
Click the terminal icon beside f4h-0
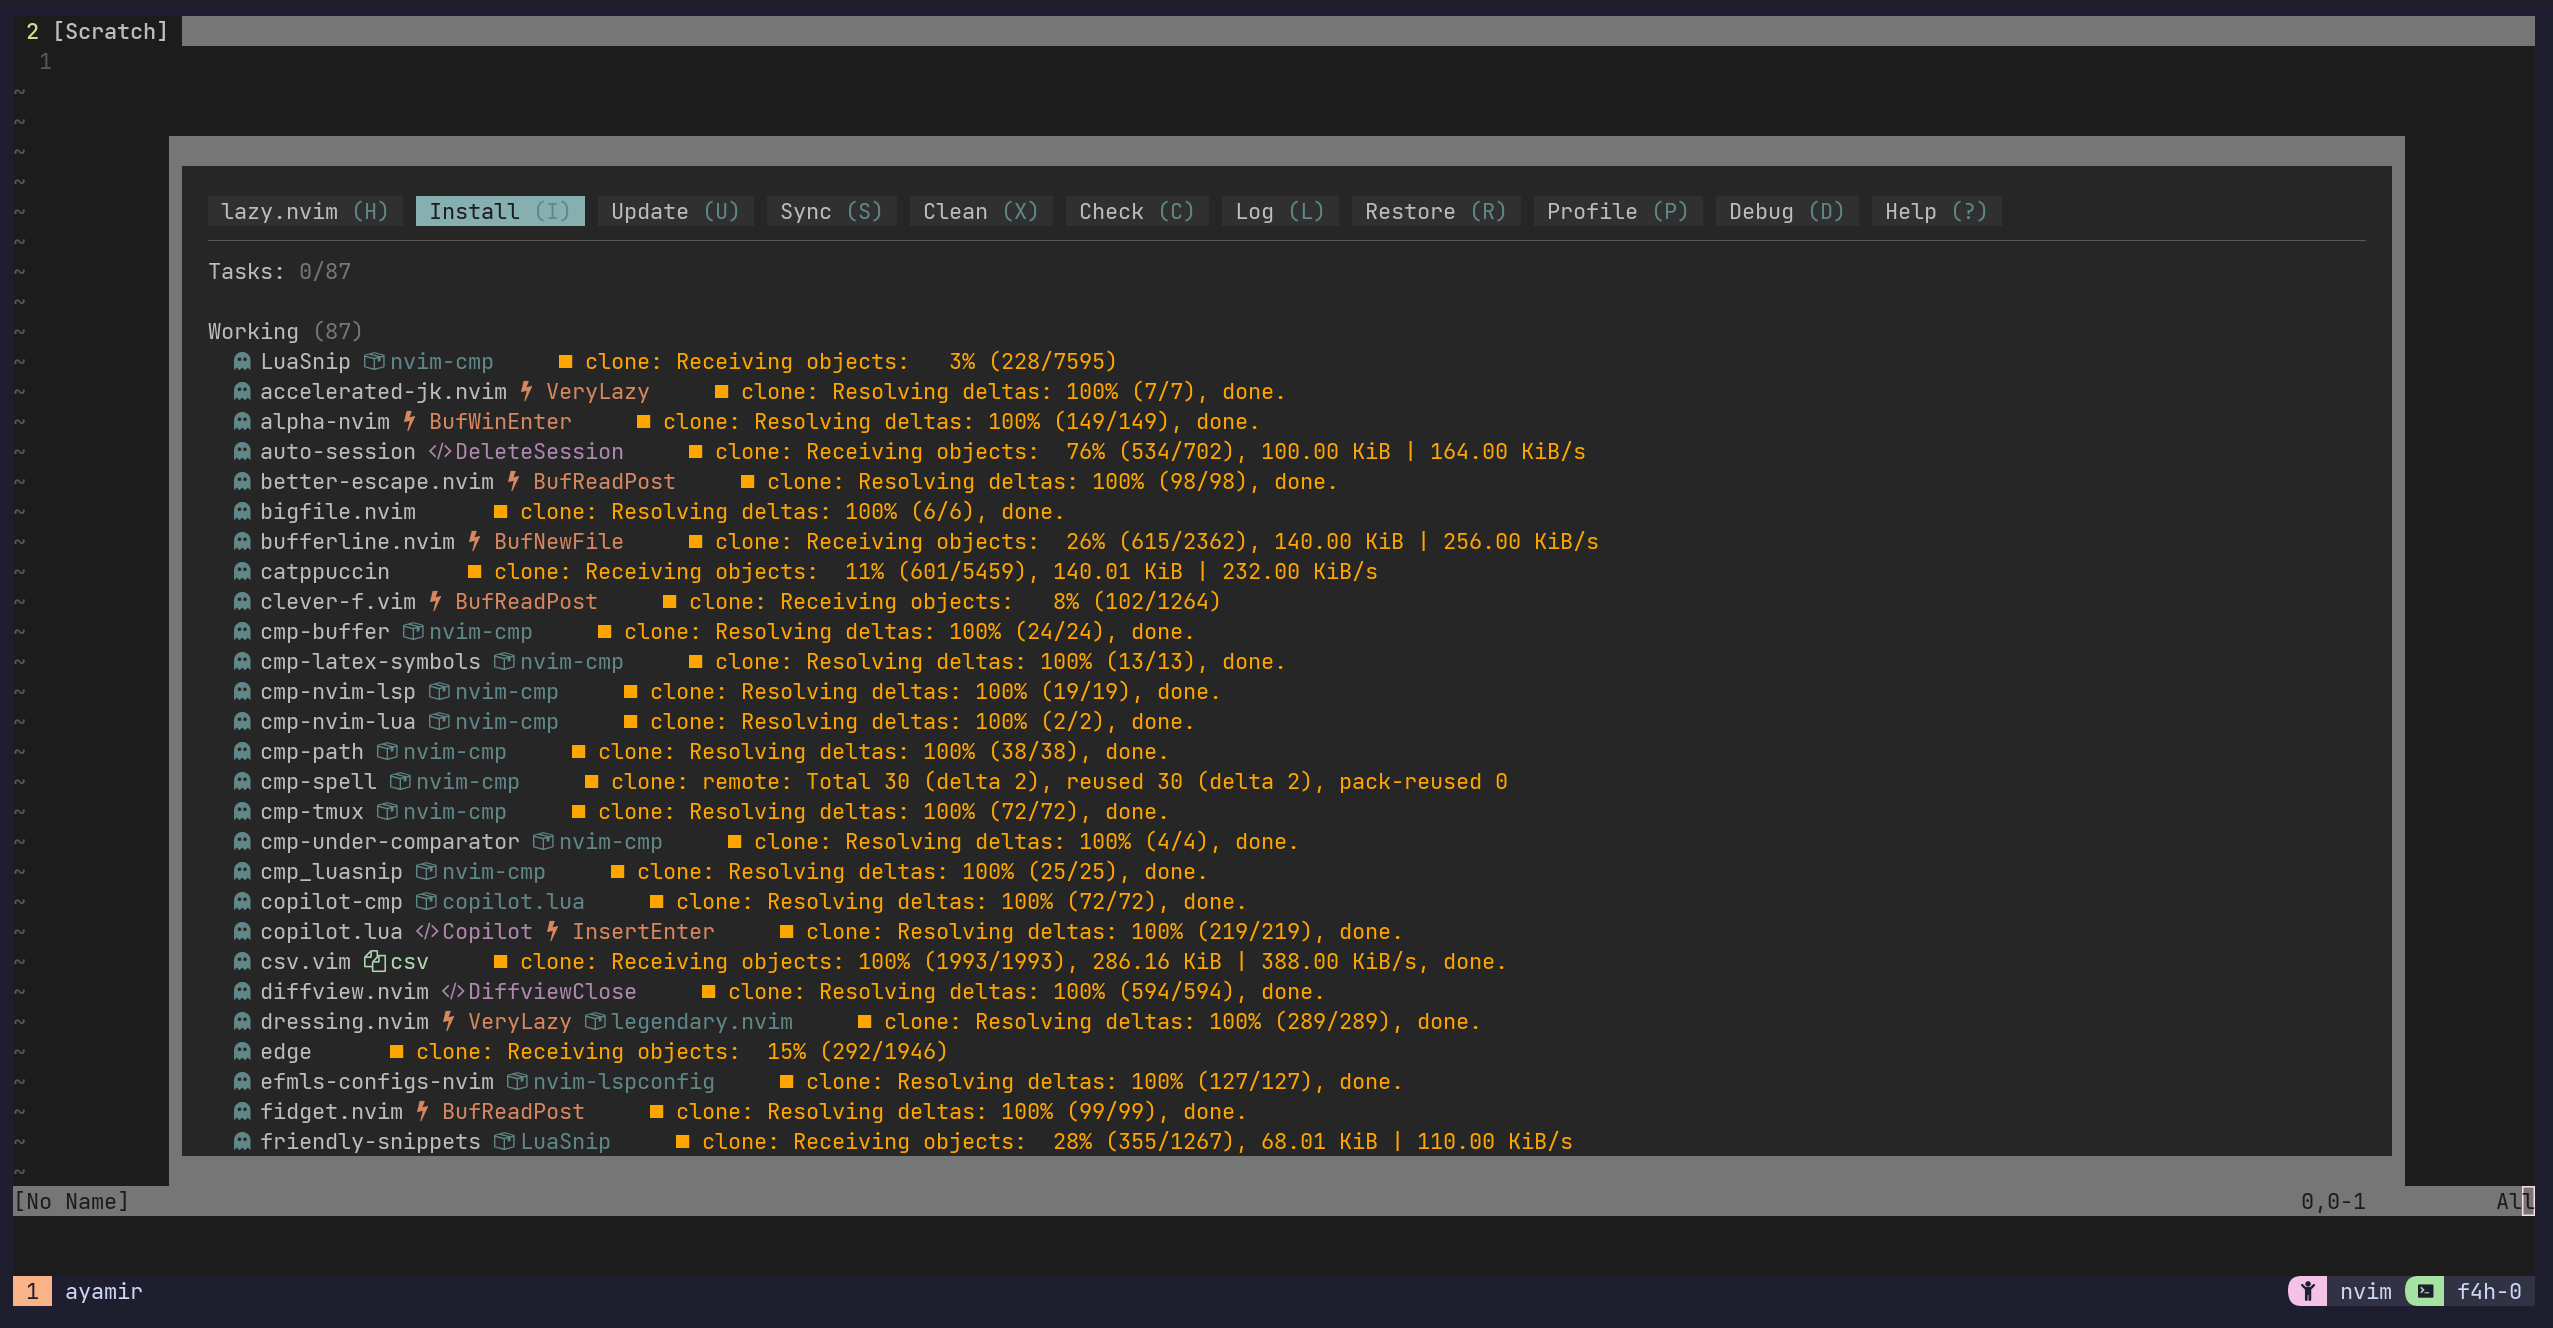(2425, 1291)
